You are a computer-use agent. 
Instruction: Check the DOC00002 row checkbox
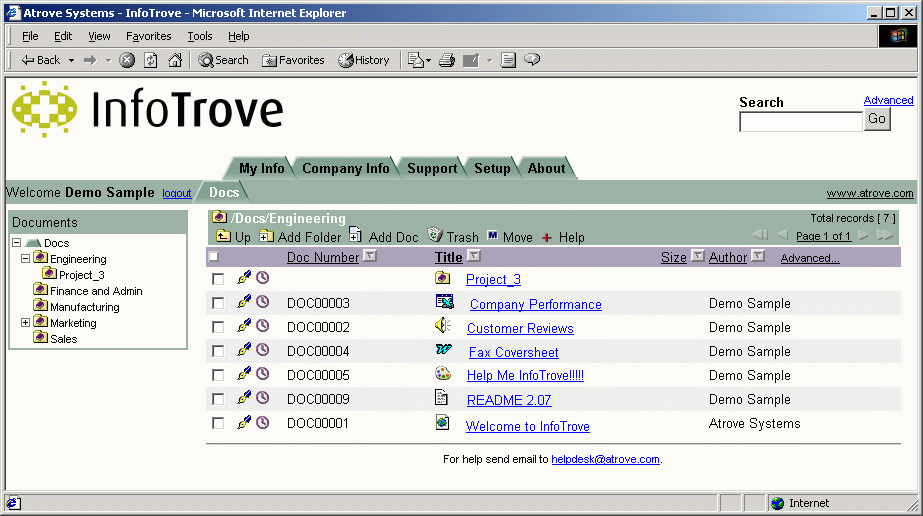pos(218,327)
